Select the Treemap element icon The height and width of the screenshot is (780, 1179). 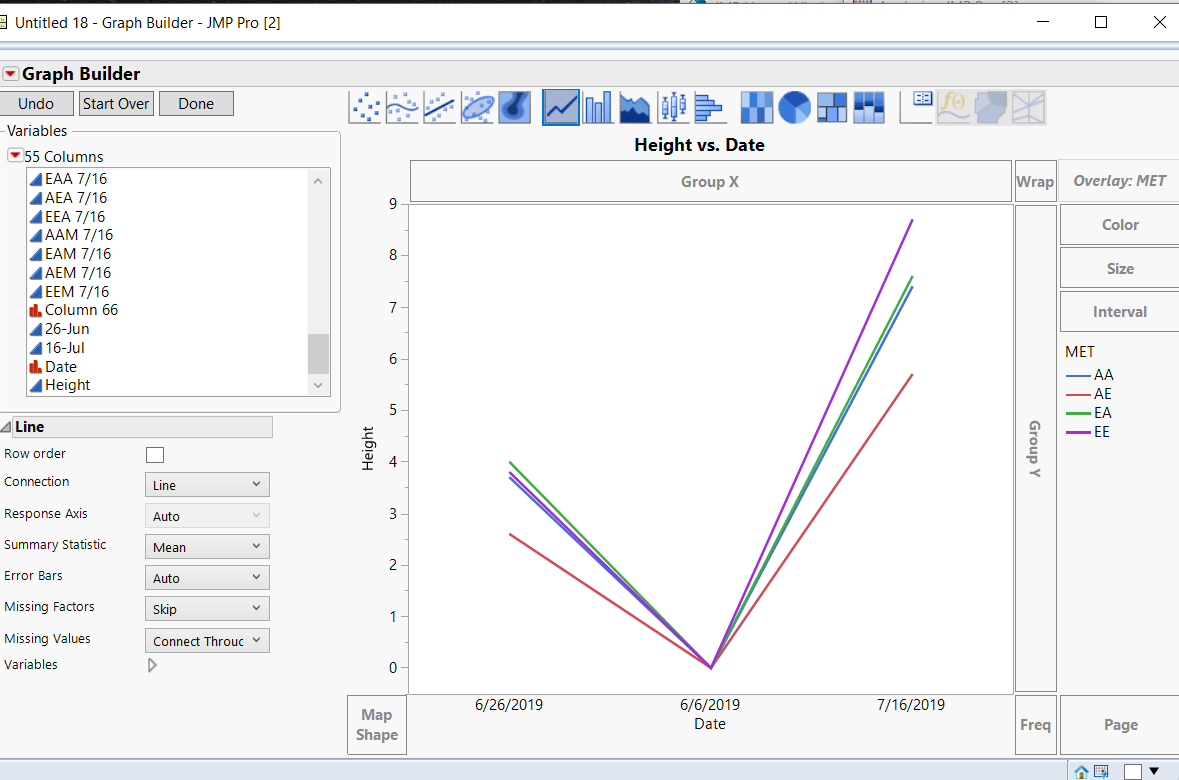click(x=832, y=108)
